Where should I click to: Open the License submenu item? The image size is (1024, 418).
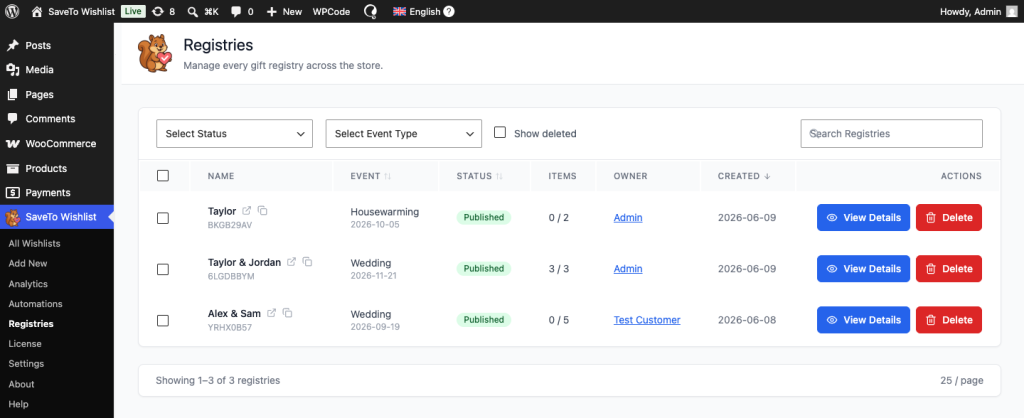click(x=25, y=344)
